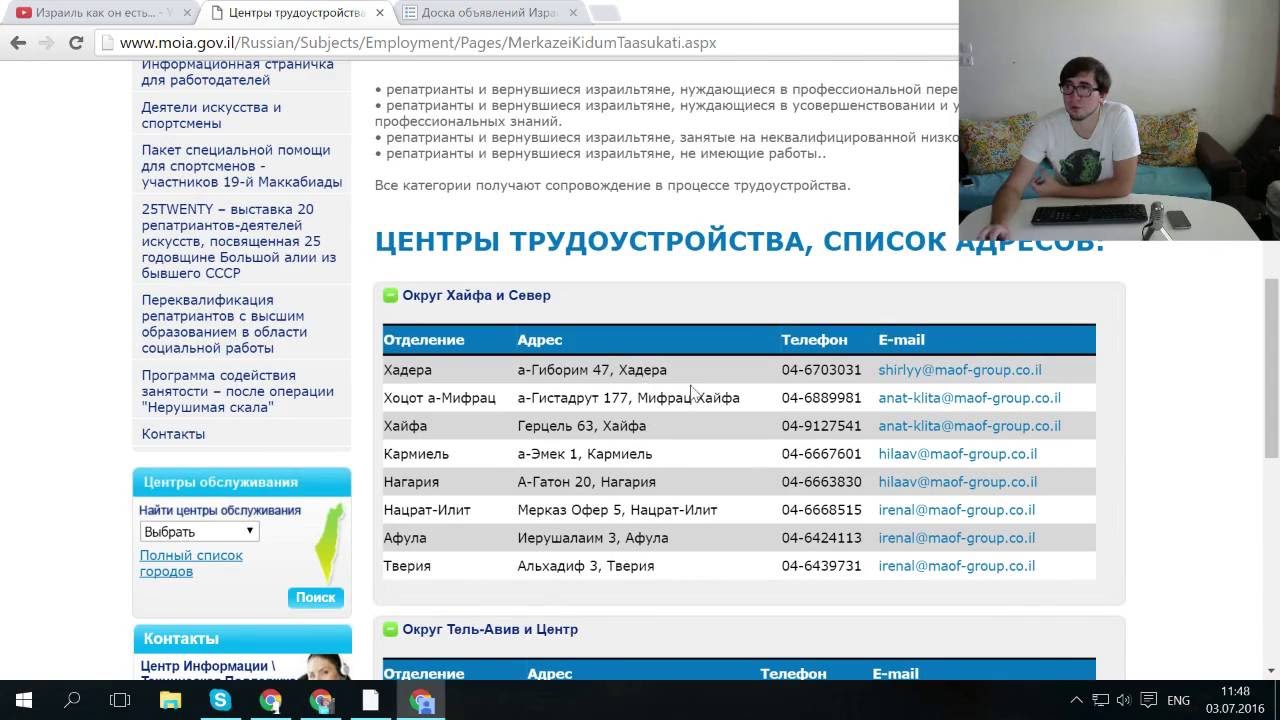Close the 'Доска объявлений' tab
The height and width of the screenshot is (720, 1280).
click(x=573, y=13)
